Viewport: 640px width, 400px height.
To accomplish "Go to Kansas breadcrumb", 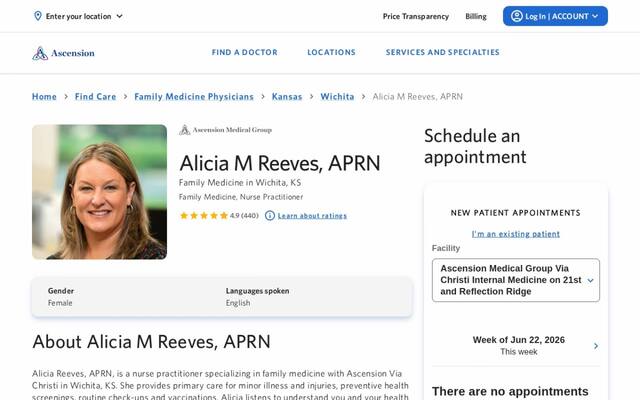I will pyautogui.click(x=287, y=97).
